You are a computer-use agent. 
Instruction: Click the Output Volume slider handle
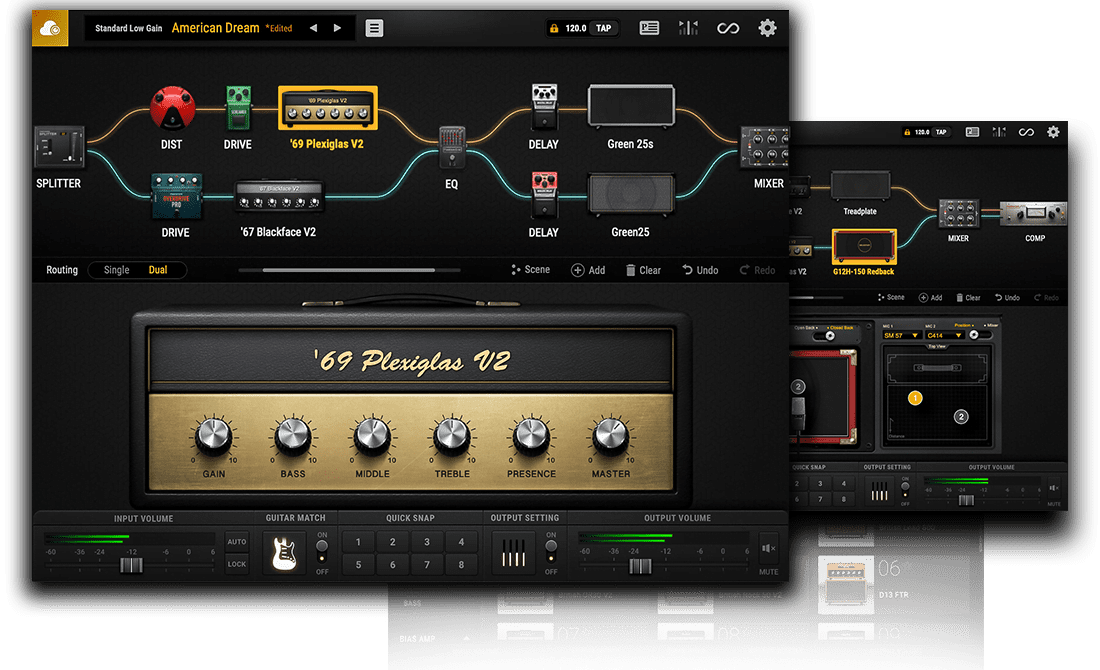640,565
